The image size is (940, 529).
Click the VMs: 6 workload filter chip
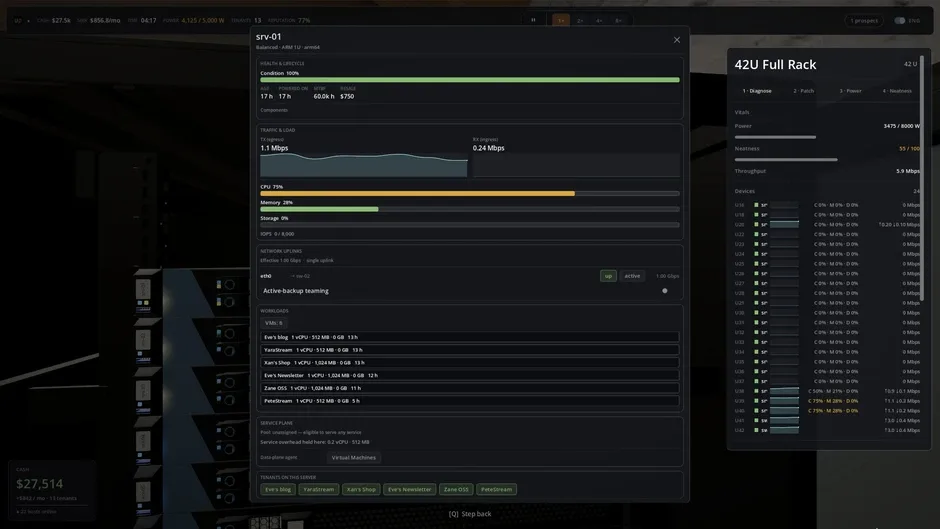coord(273,323)
